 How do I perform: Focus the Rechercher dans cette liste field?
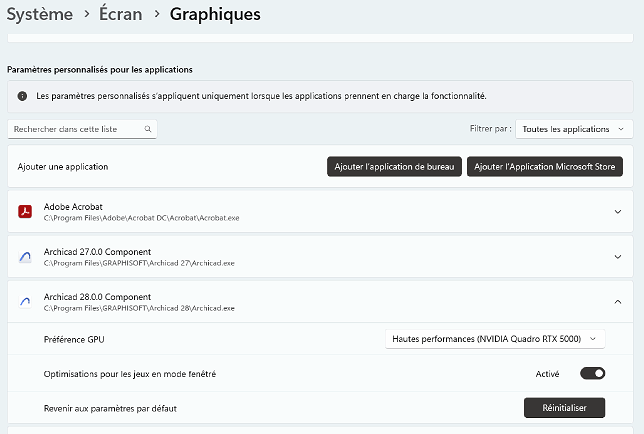(82, 129)
